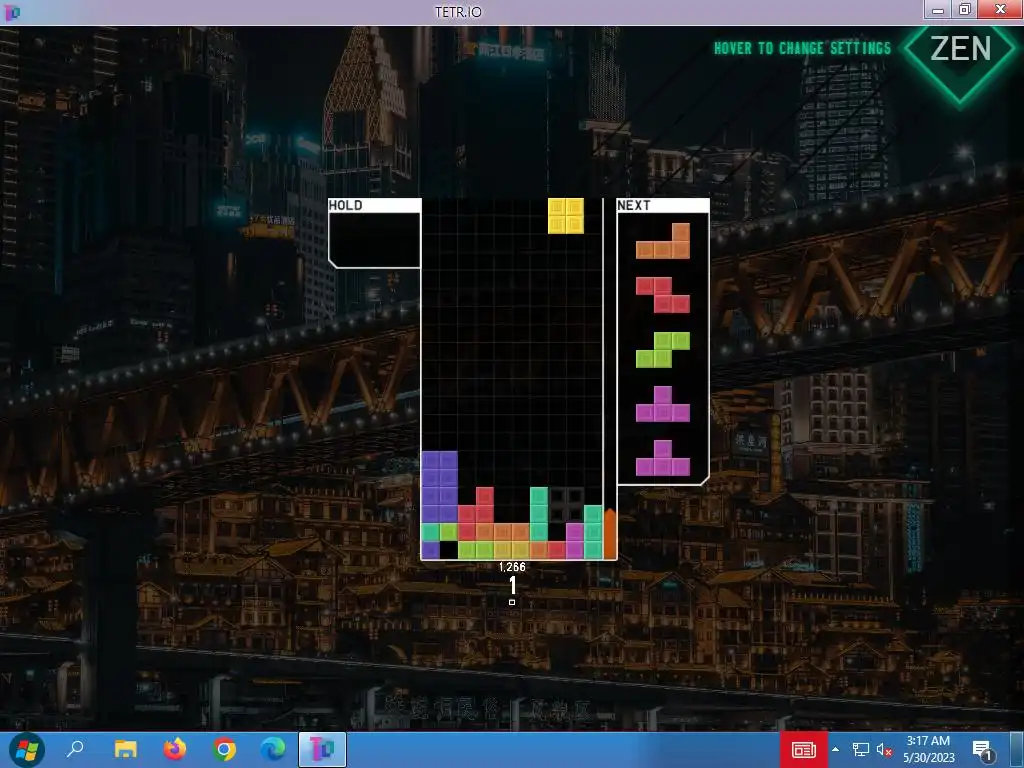Image resolution: width=1024 pixels, height=768 pixels.
Task: Expand the hidden system tray icons arrow
Action: point(835,750)
